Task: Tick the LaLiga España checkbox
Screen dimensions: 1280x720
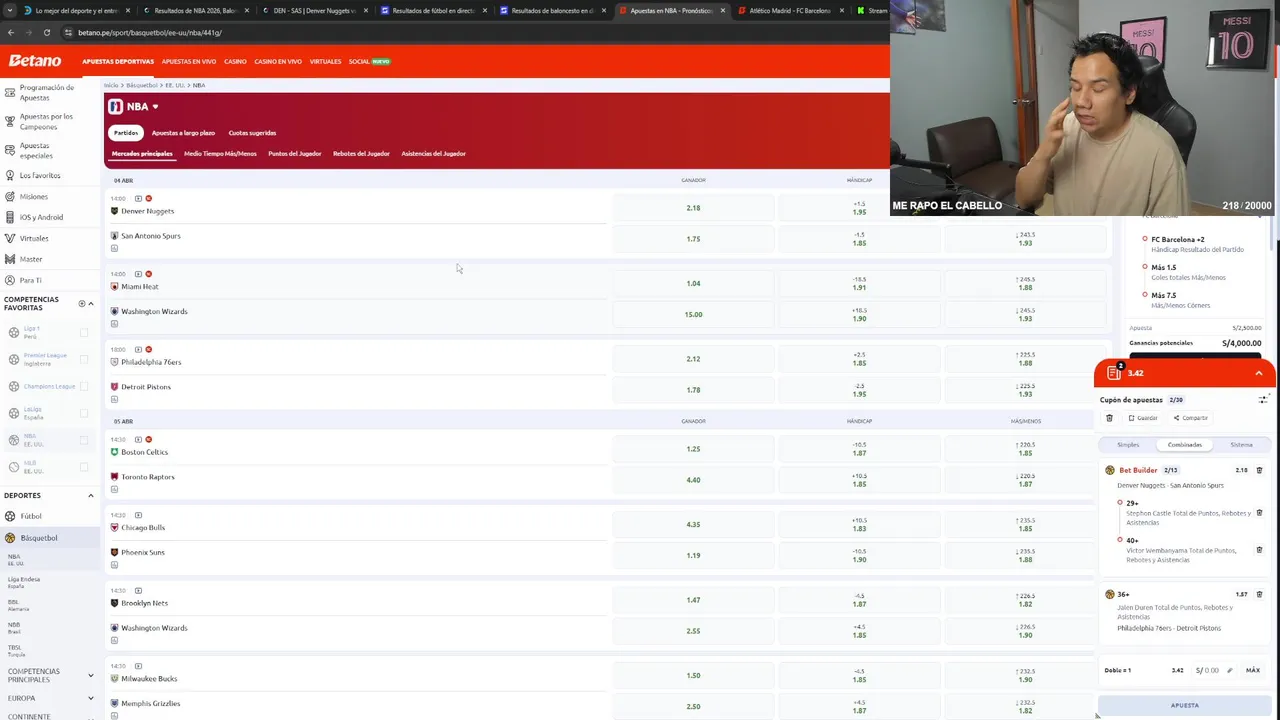Action: coord(84,413)
